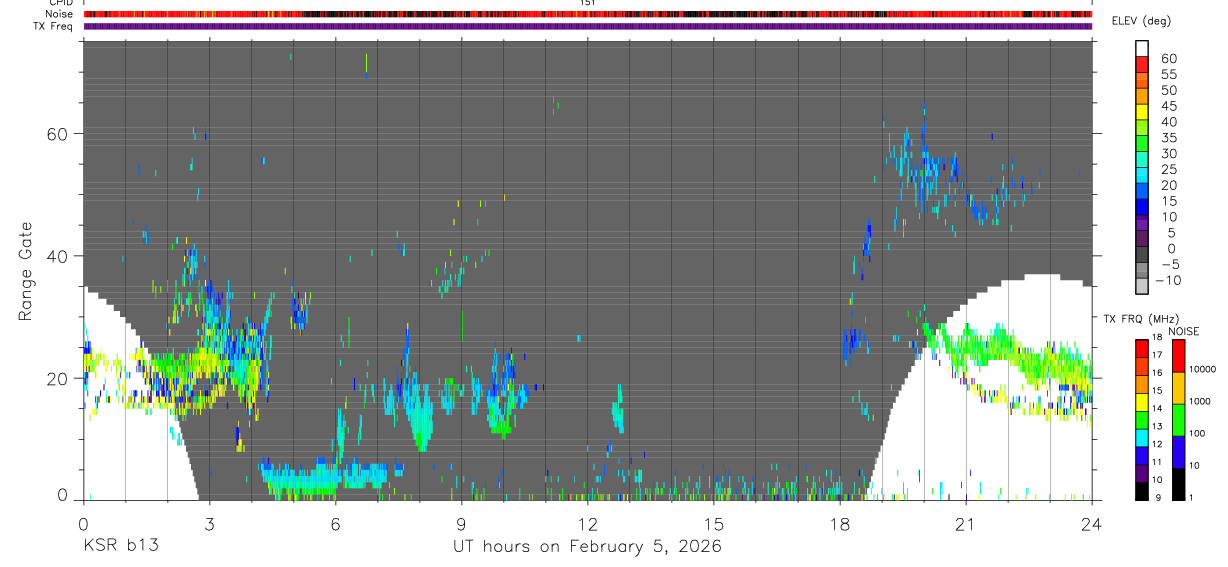This screenshot has height=567, width=1228.
Task: Click the '9' tick on the UT hours axis
Action: pyautogui.click(x=461, y=523)
